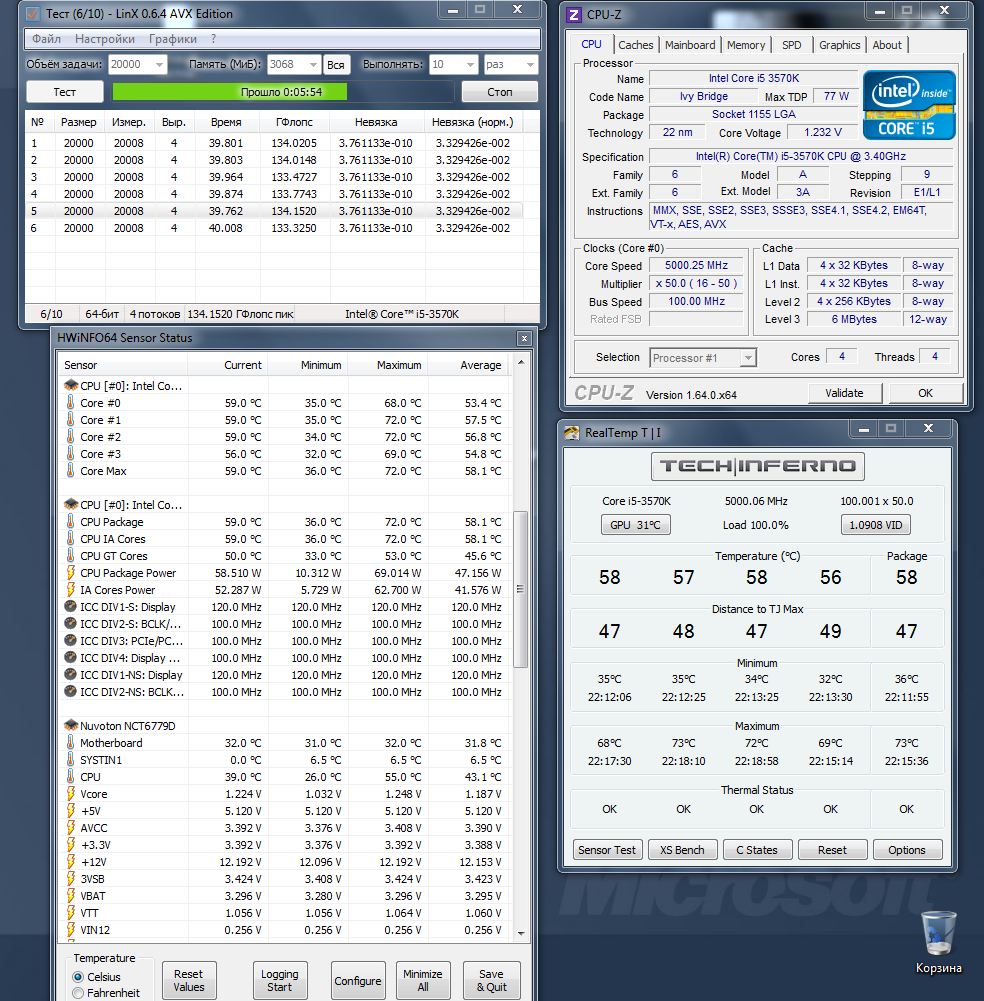Click the Вся memory button in LinX
The height and width of the screenshot is (1001, 984).
(336, 64)
